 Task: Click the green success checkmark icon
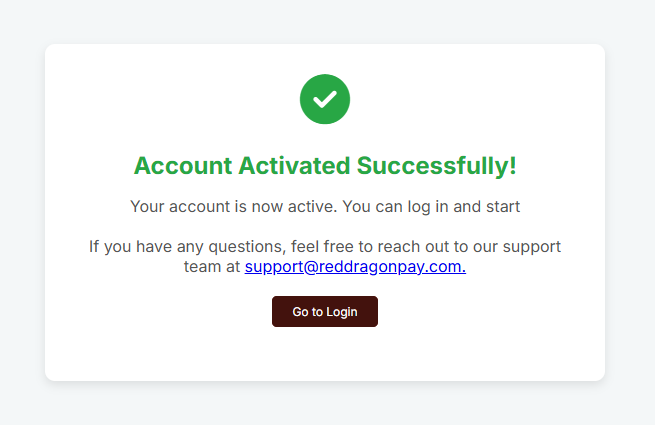[x=325, y=99]
